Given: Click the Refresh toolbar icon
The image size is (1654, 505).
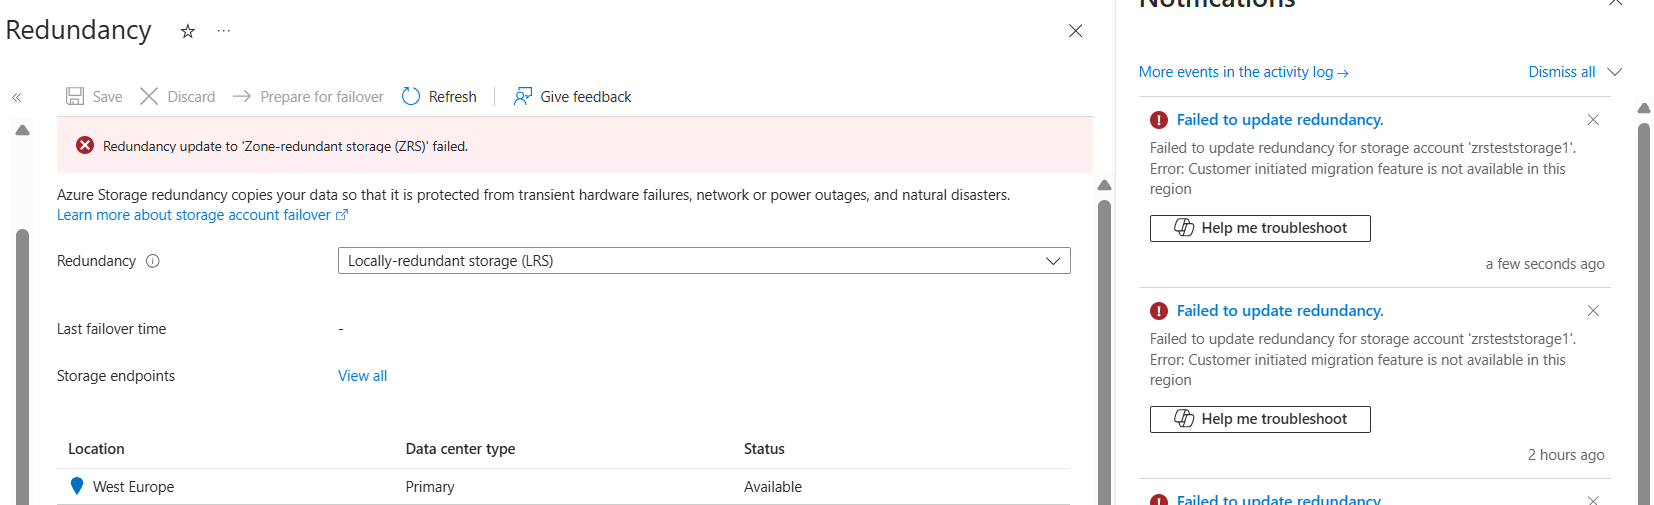Looking at the screenshot, I should pyautogui.click(x=411, y=96).
